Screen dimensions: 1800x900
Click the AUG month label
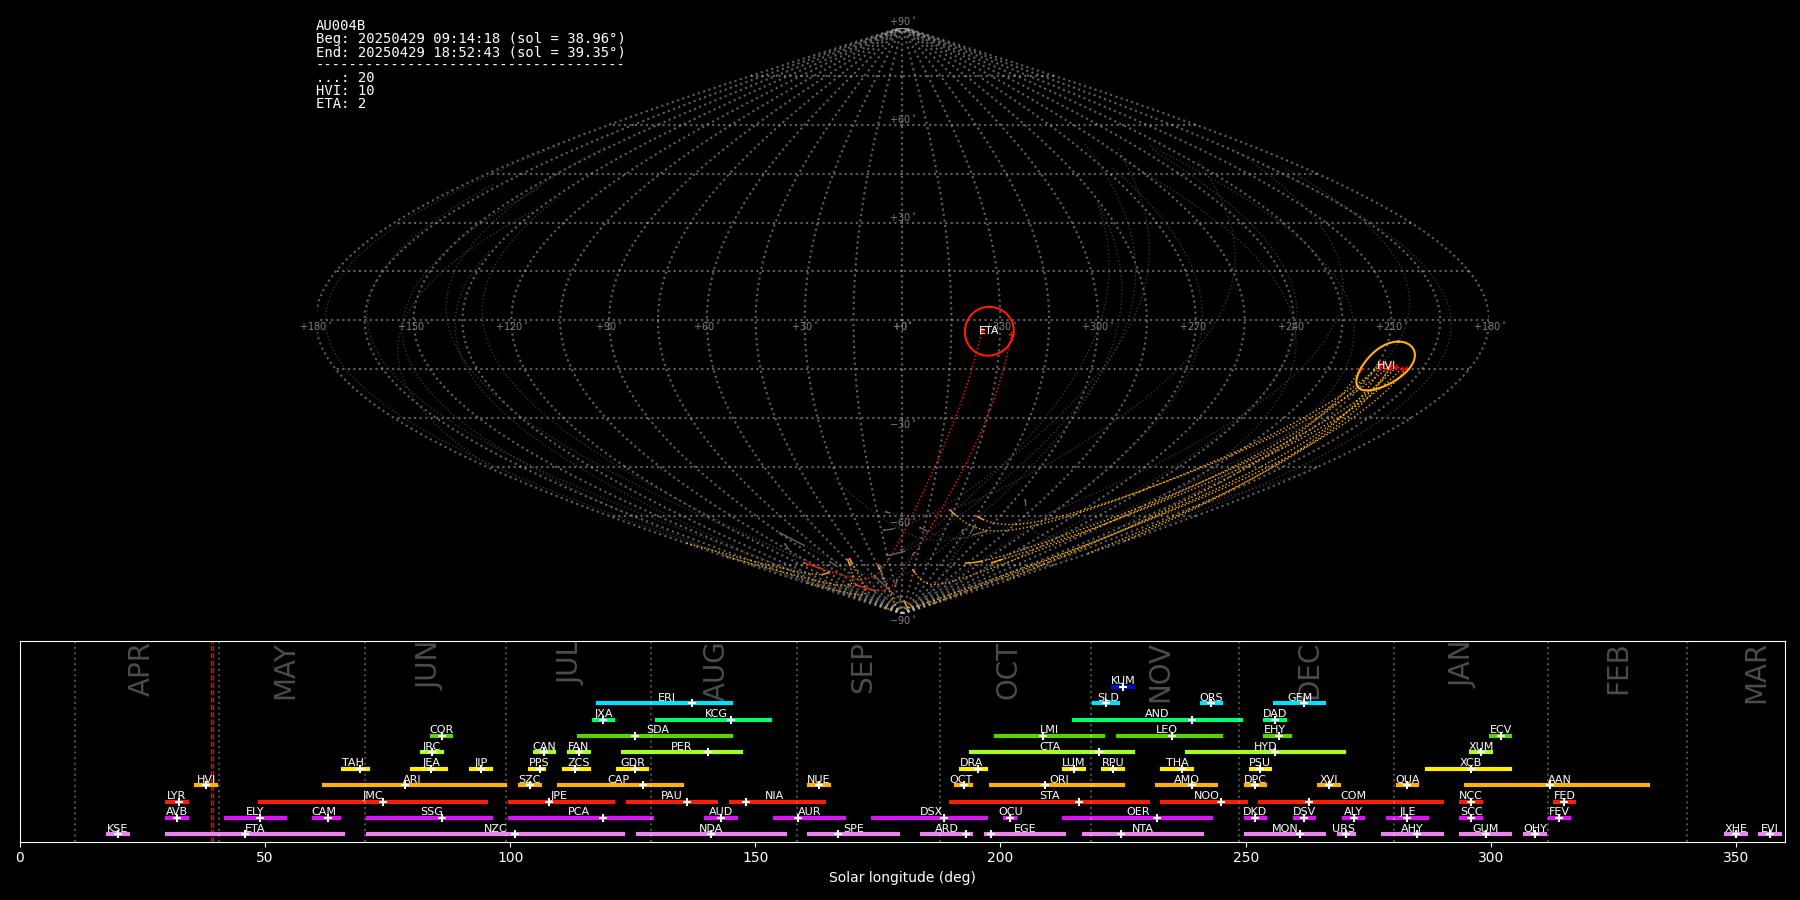click(714, 669)
